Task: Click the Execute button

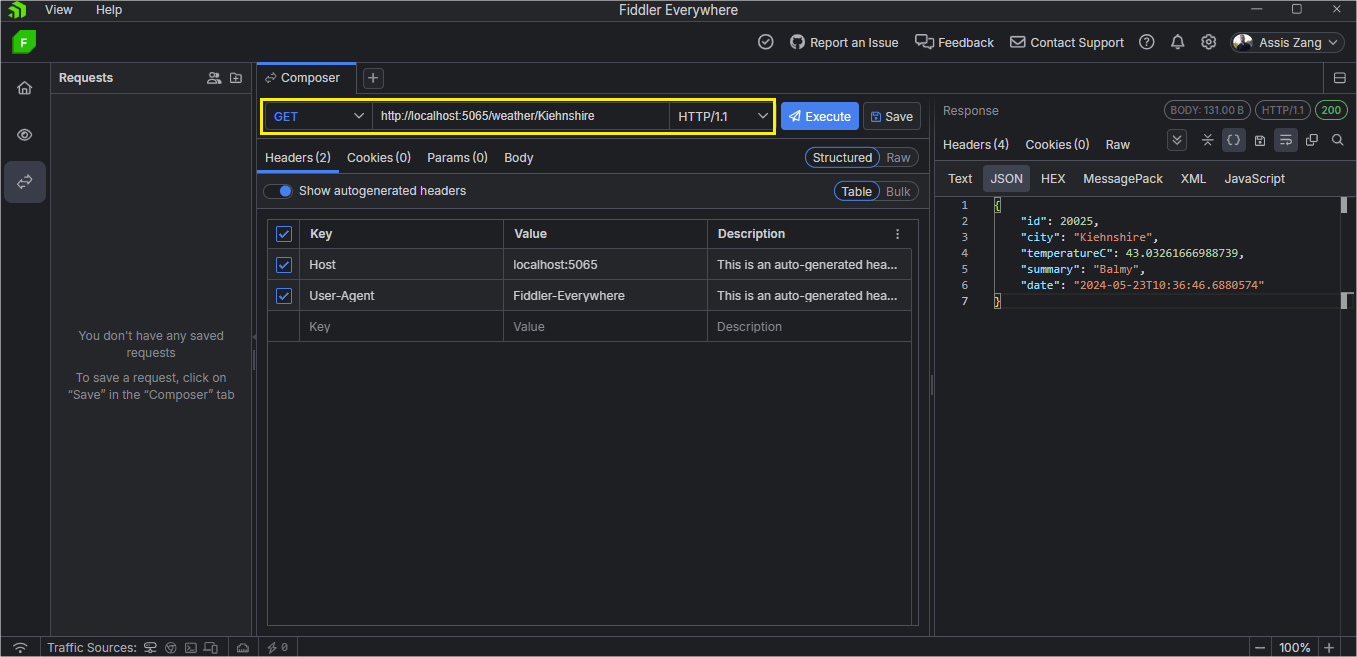Action: pos(820,116)
